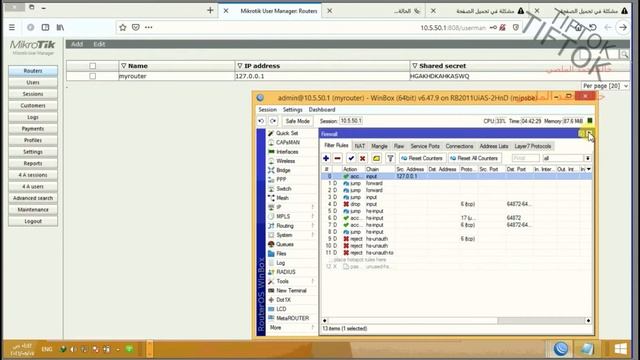Toggle Safe Mode in WinBox
Screen dimensions: 640x360
pyautogui.click(x=297, y=121)
